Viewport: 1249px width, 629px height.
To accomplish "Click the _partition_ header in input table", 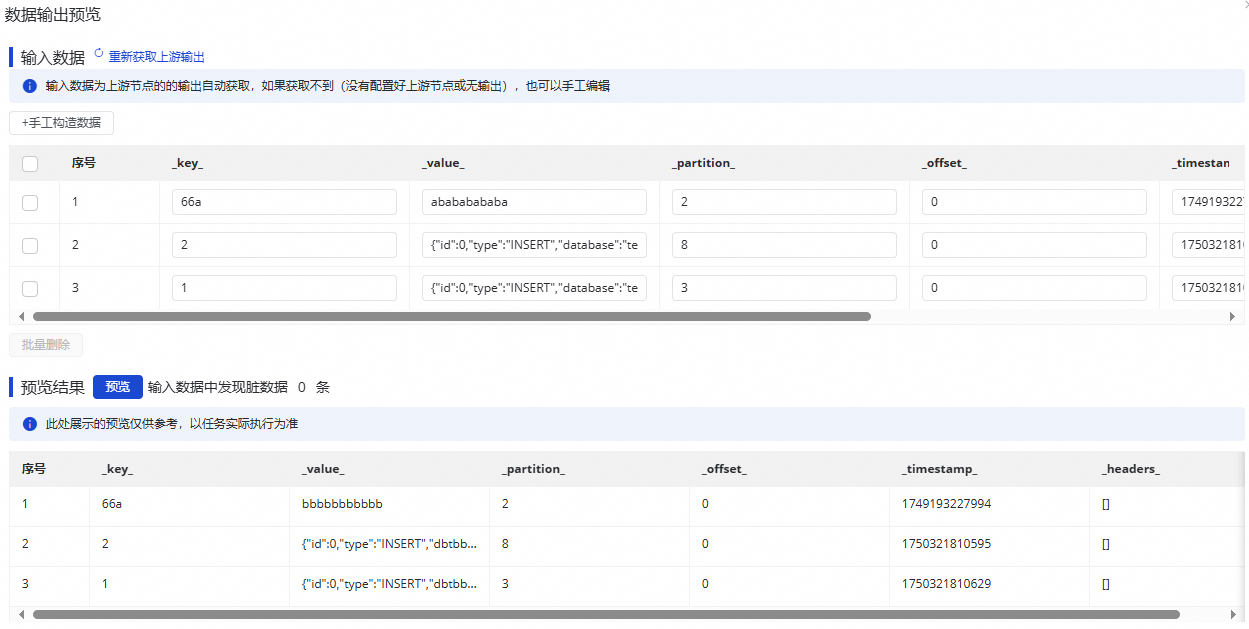I will 703,163.
